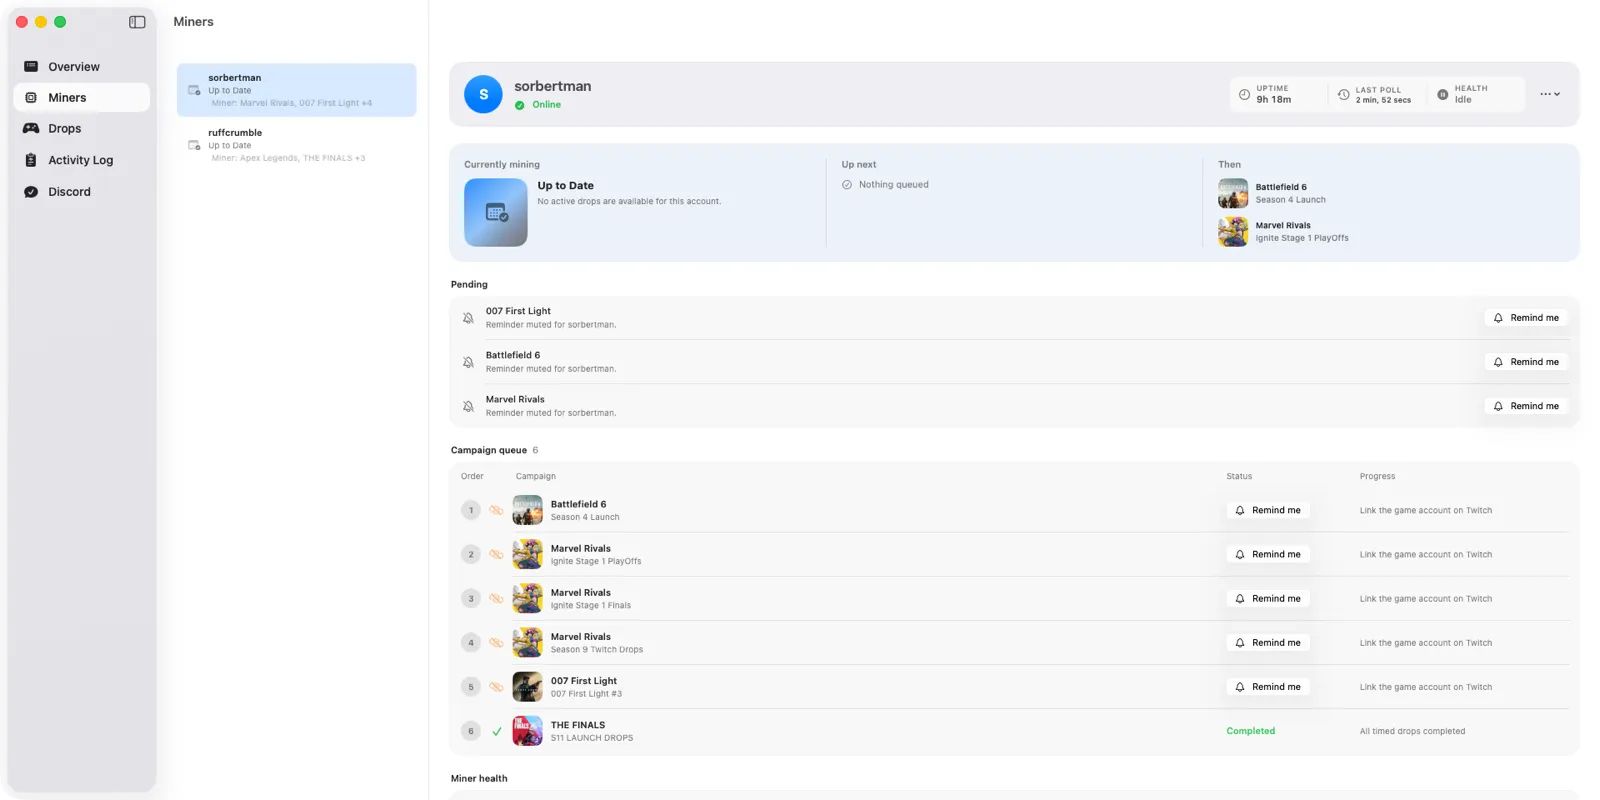Screen dimensions: 1600x800
Task: Click Remind me for pending 007 First Light
Action: [1526, 318]
